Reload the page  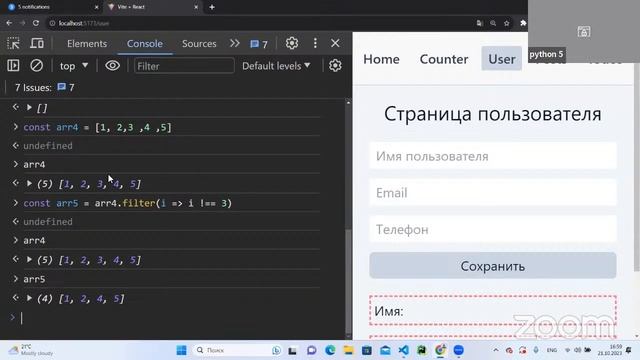pyautogui.click(x=36, y=23)
